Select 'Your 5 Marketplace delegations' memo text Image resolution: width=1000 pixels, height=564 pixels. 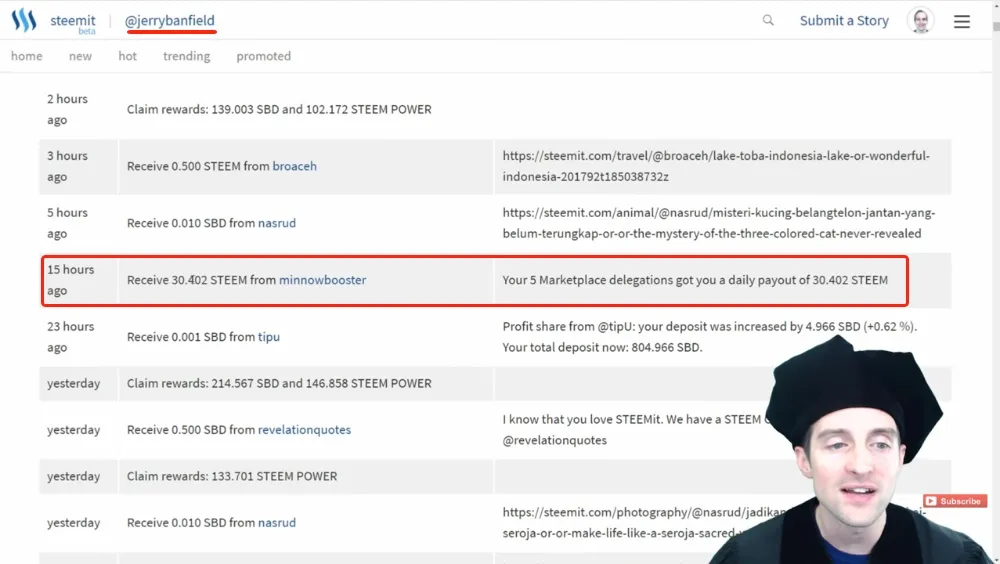[695, 279]
